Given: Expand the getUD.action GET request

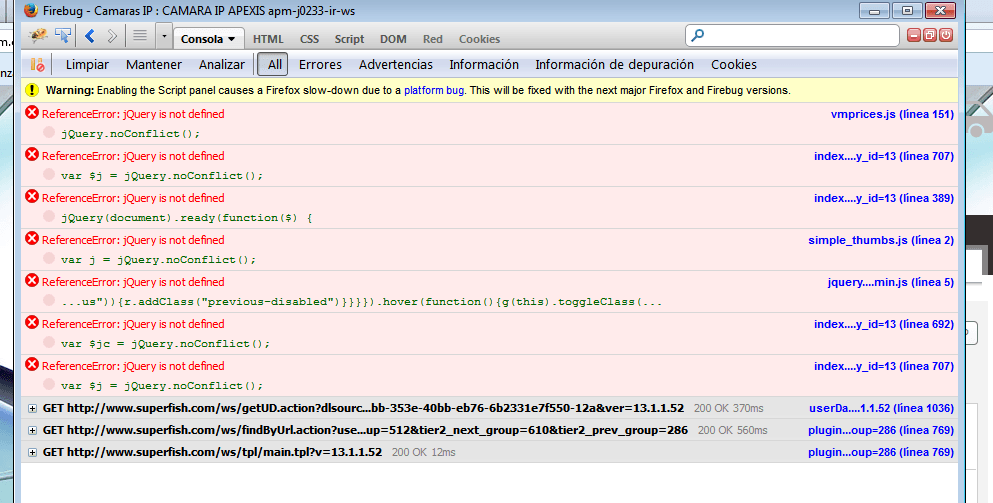Looking at the screenshot, I should [x=32, y=409].
